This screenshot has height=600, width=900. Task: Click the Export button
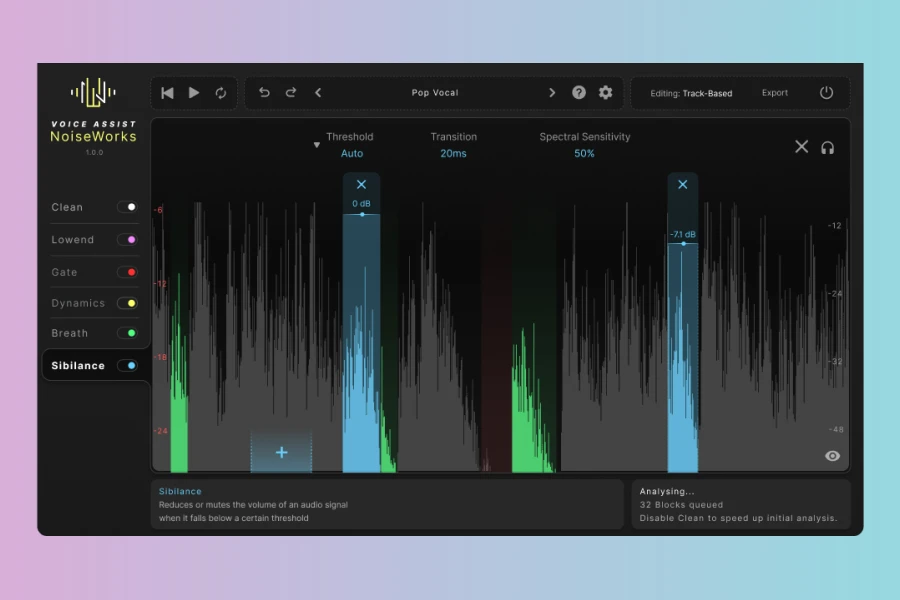point(775,93)
